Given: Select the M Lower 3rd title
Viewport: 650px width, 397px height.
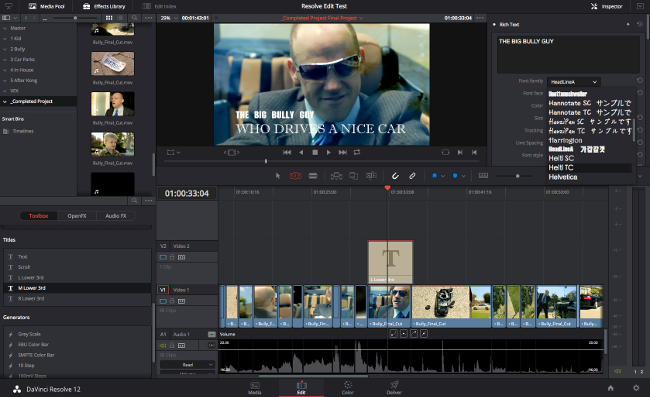Looking at the screenshot, I should tap(77, 288).
